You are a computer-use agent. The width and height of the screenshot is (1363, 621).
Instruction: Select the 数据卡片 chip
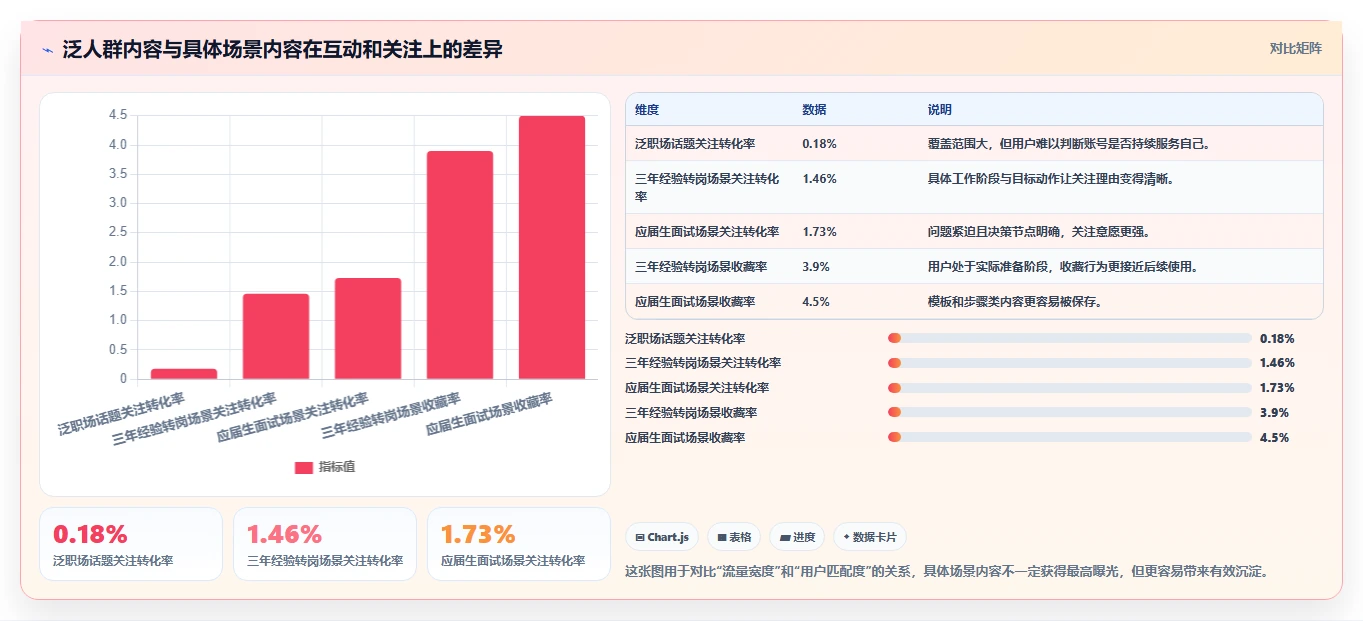tap(870, 537)
